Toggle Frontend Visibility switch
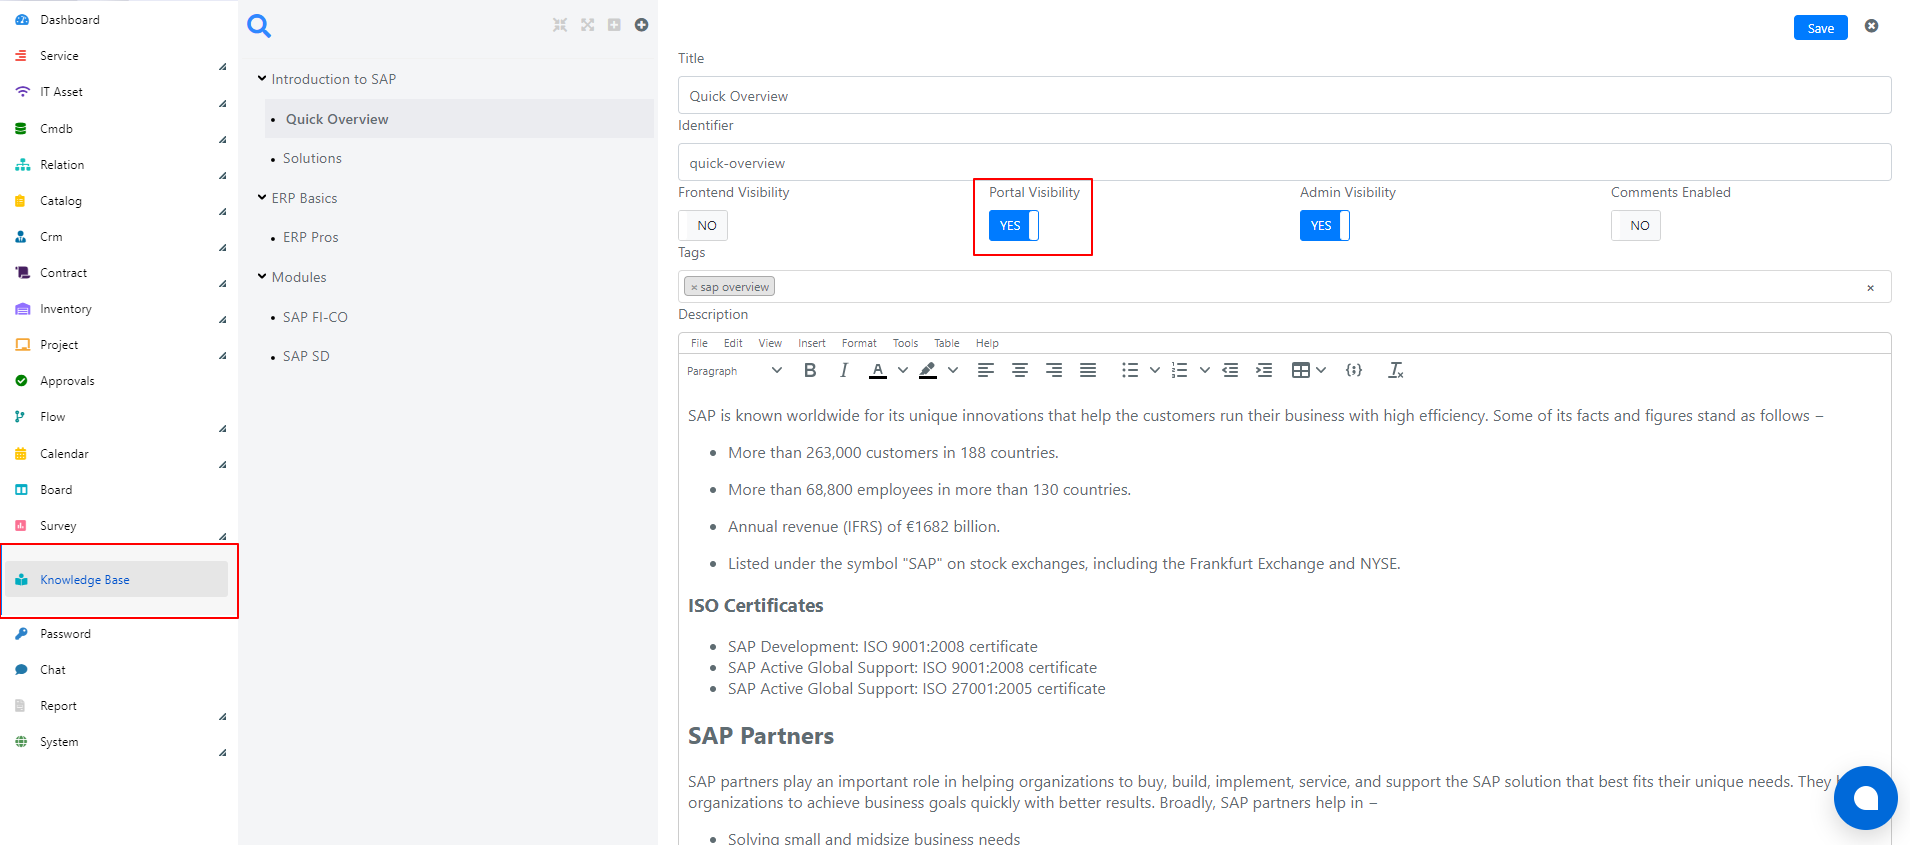Screen dimensions: 1910x845 [703, 226]
